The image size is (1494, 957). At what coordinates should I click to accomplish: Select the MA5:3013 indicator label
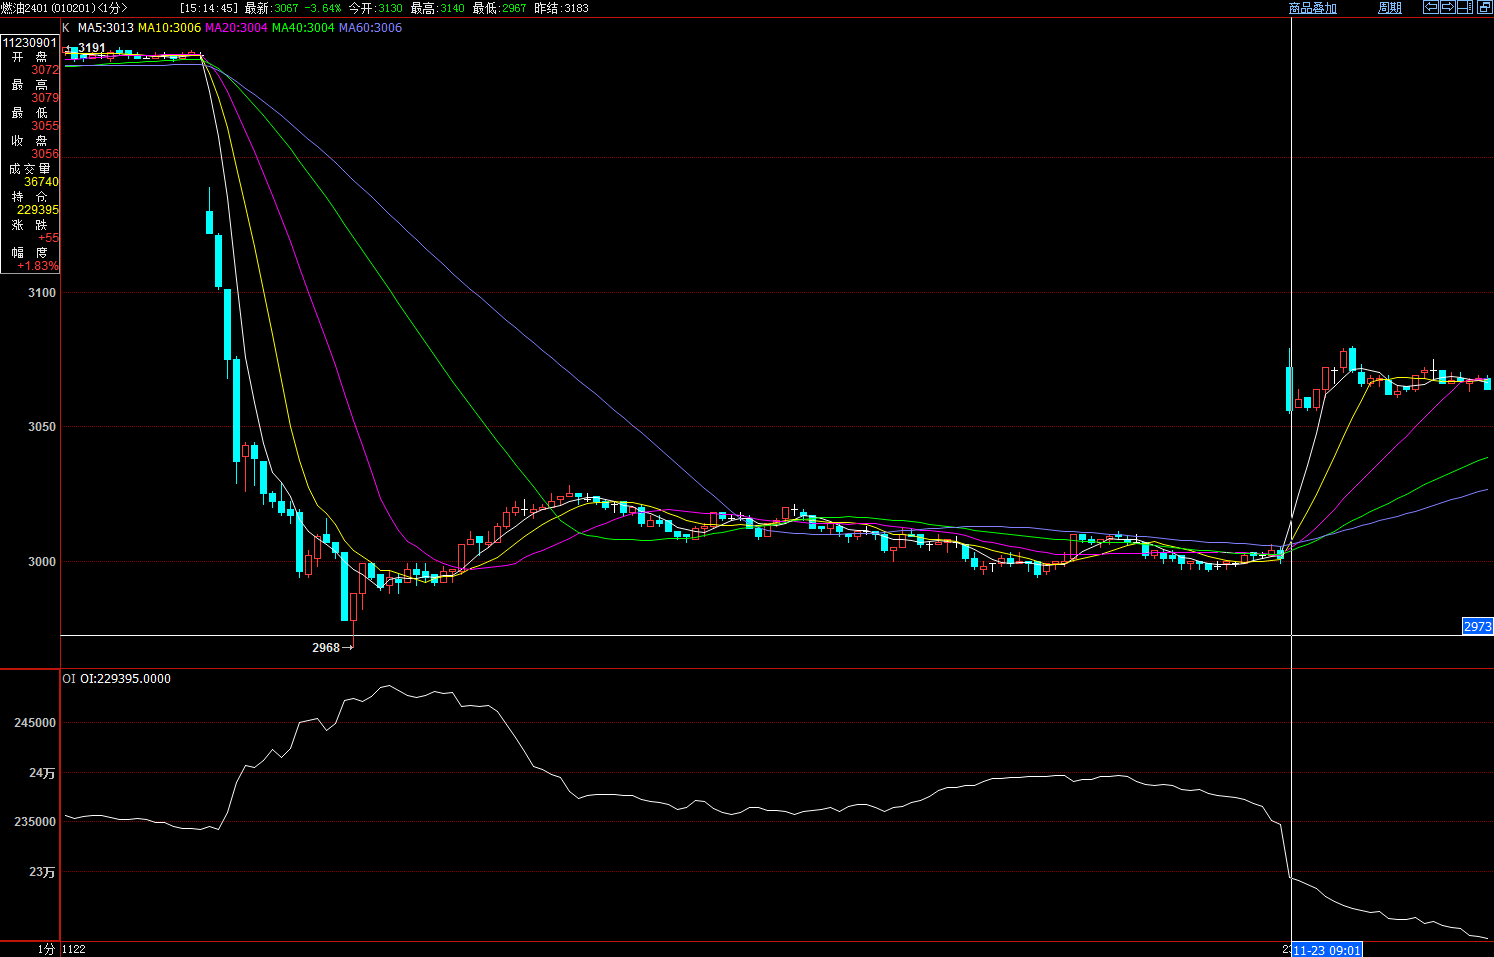pyautogui.click(x=105, y=28)
